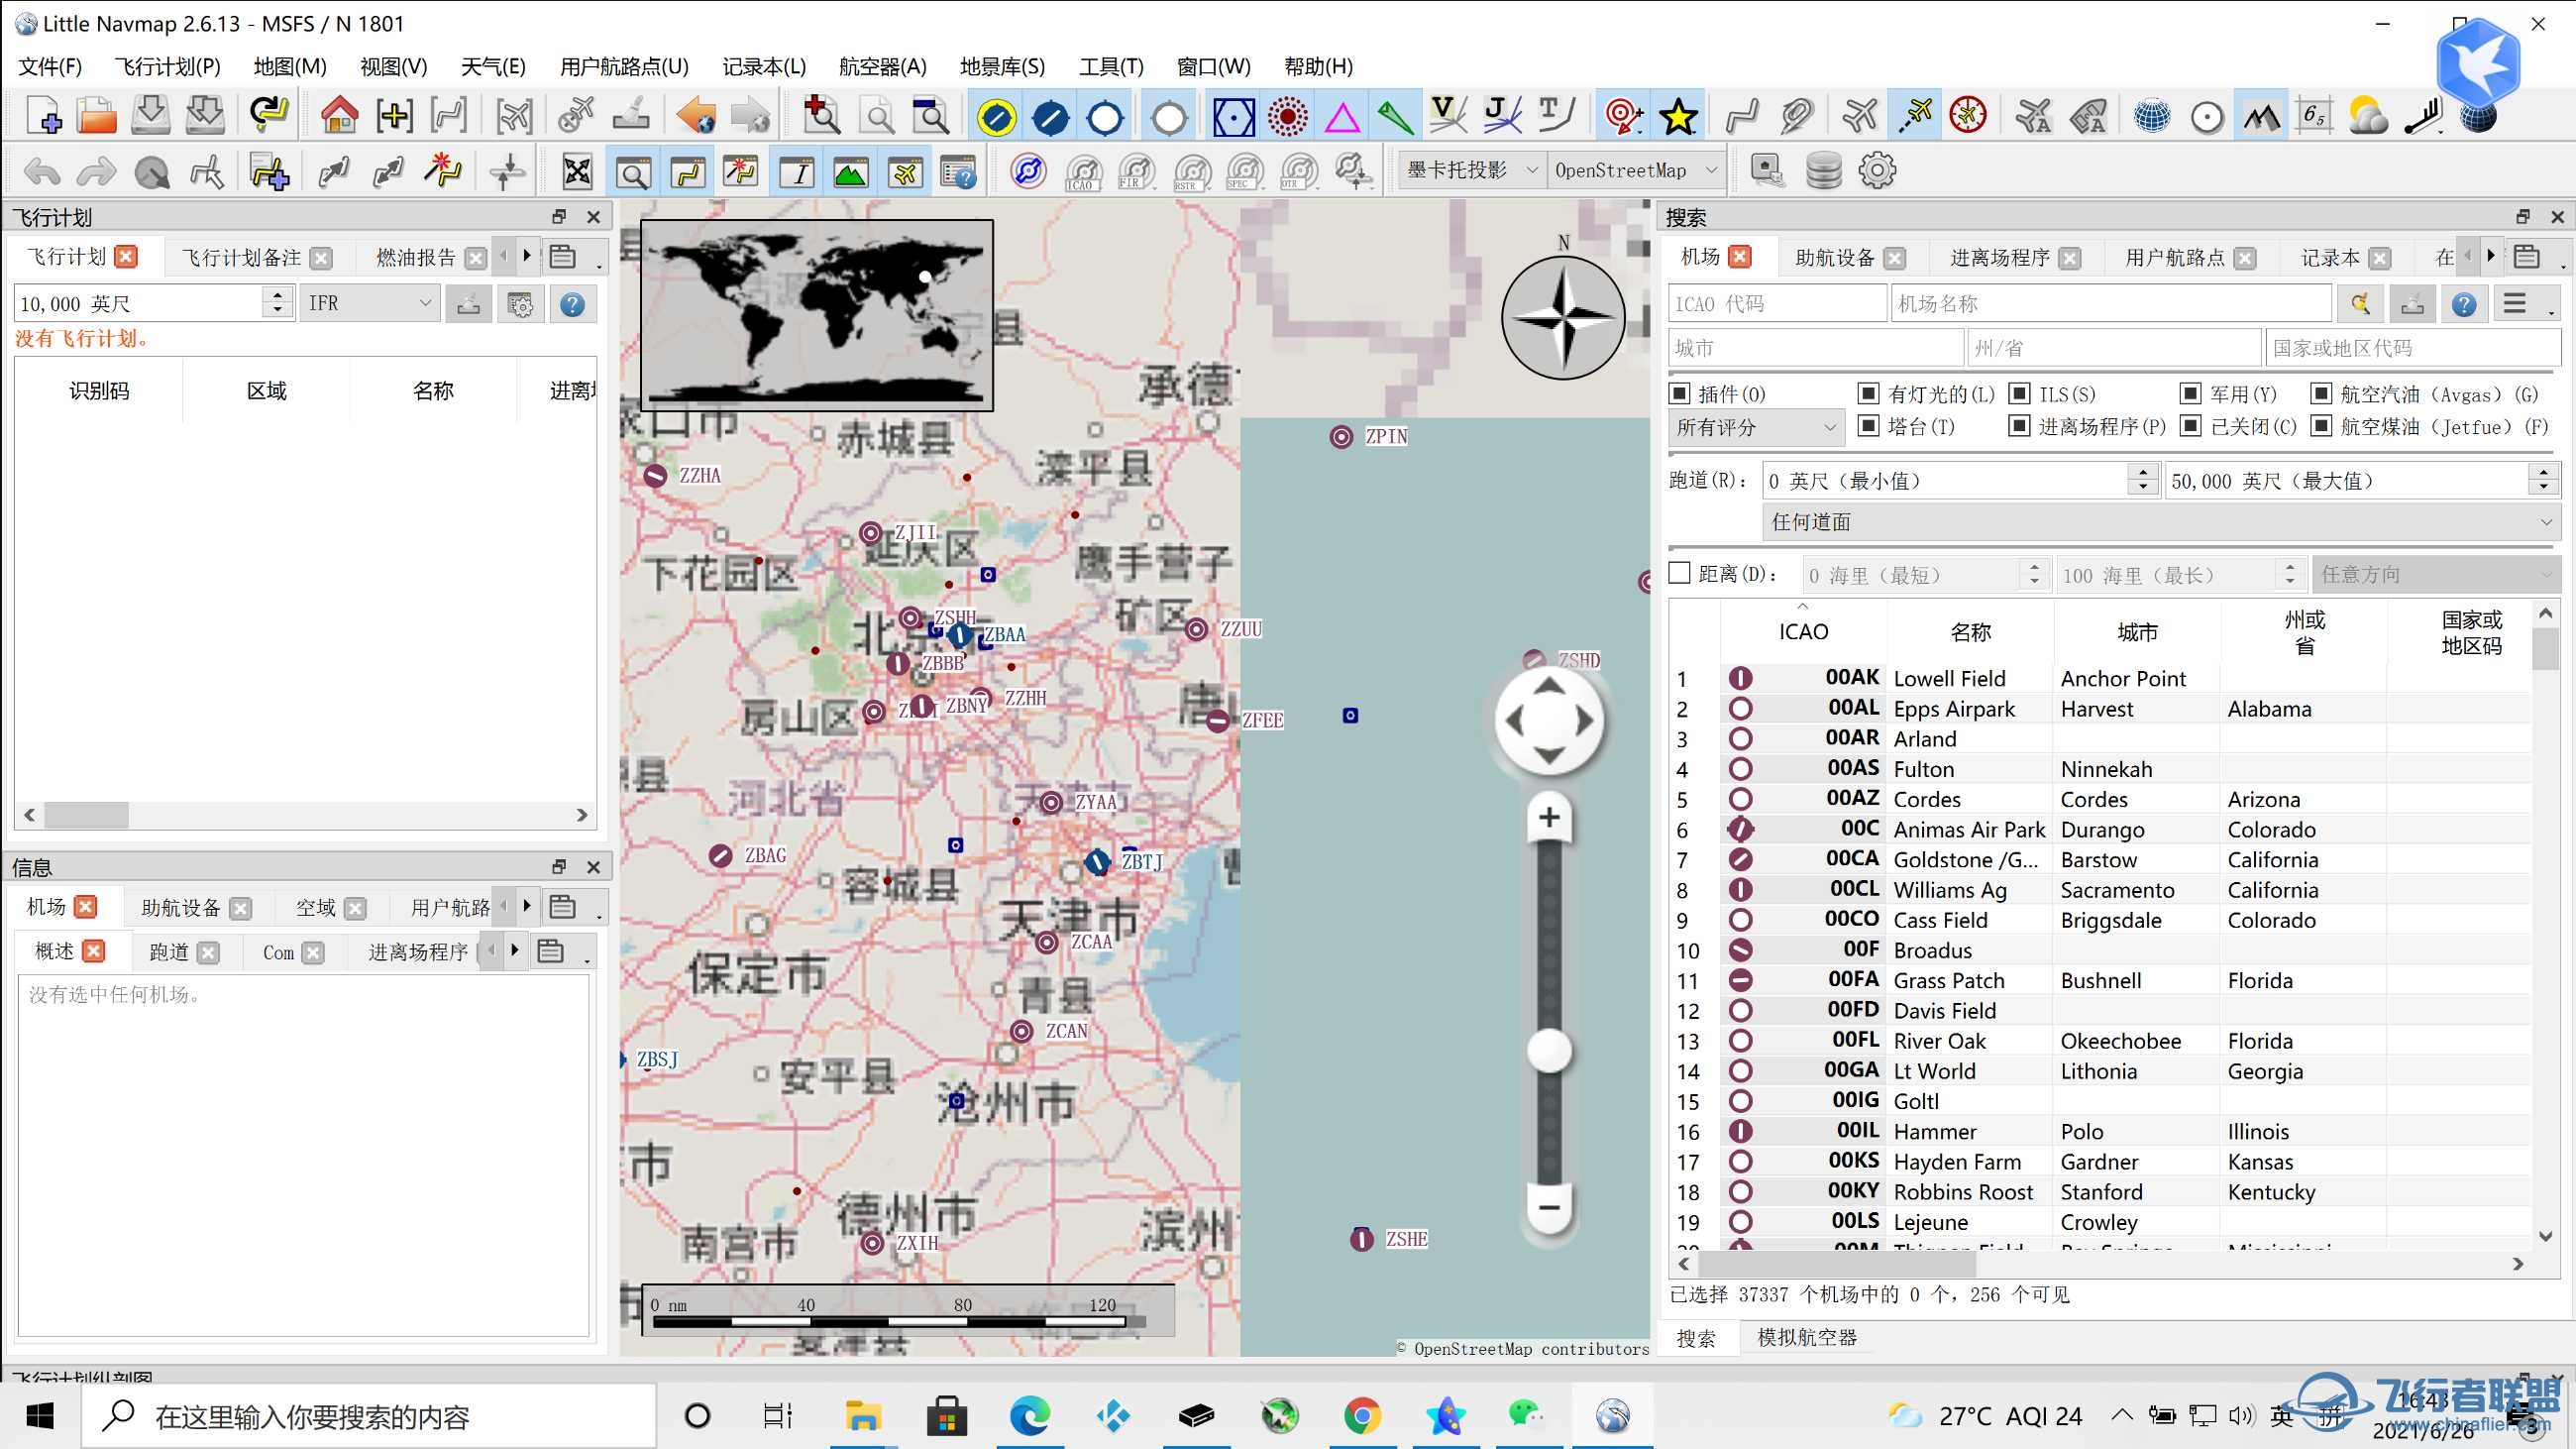Toggle the 已关闭(C) checkbox

pyautogui.click(x=2190, y=426)
